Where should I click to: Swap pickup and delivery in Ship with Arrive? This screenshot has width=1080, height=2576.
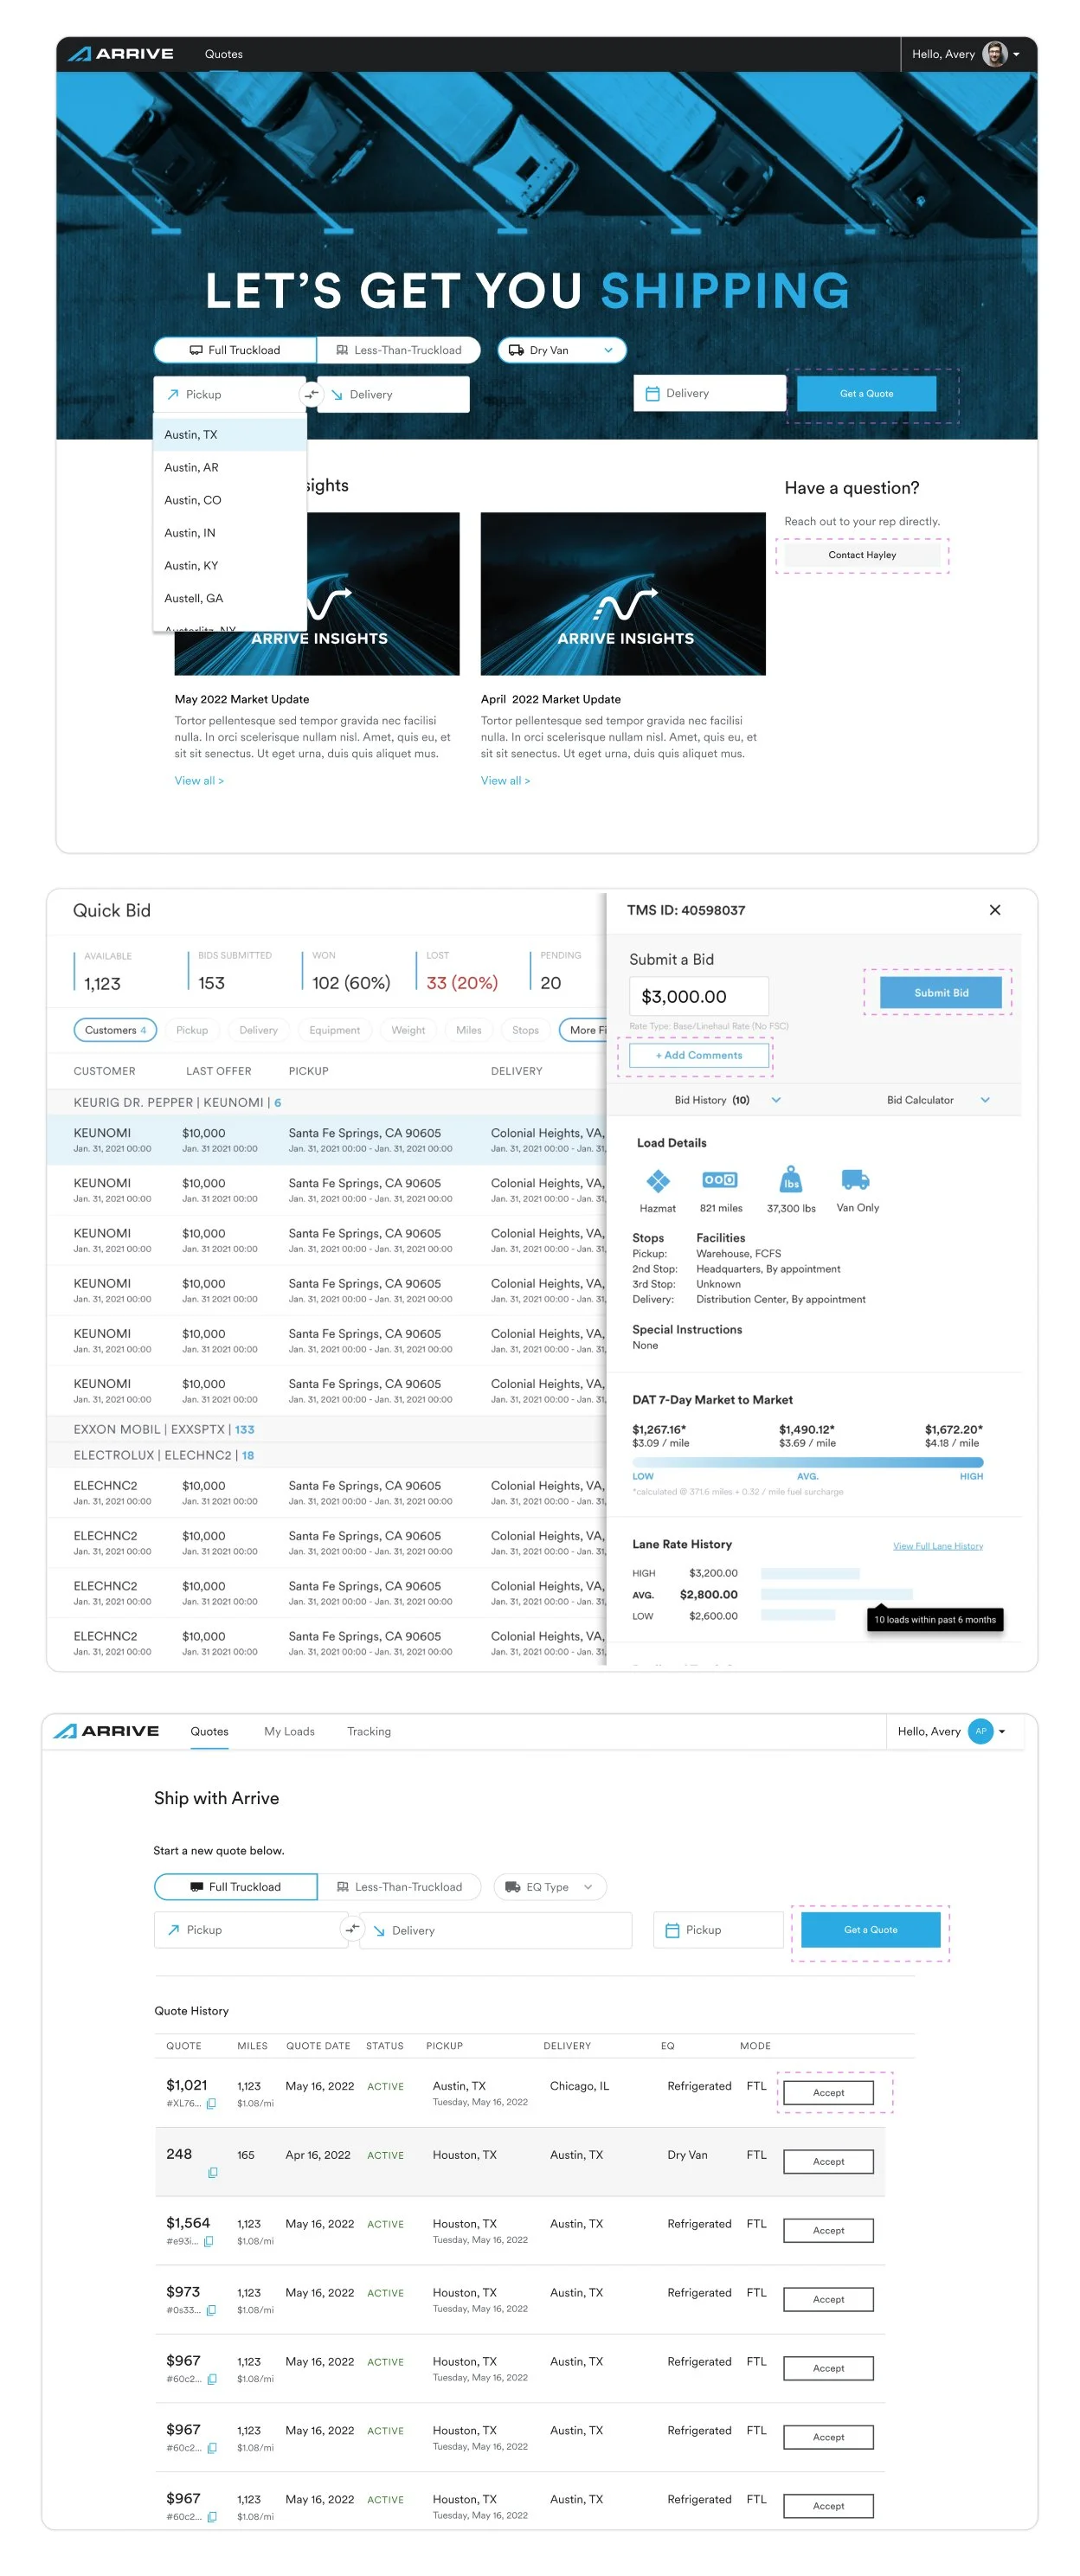coord(352,1929)
